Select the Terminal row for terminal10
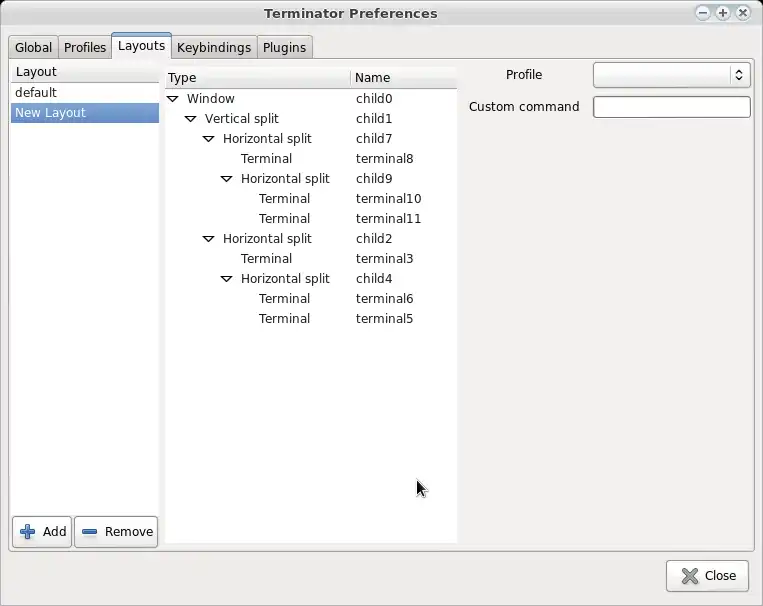This screenshot has width=763, height=606. tap(311, 199)
